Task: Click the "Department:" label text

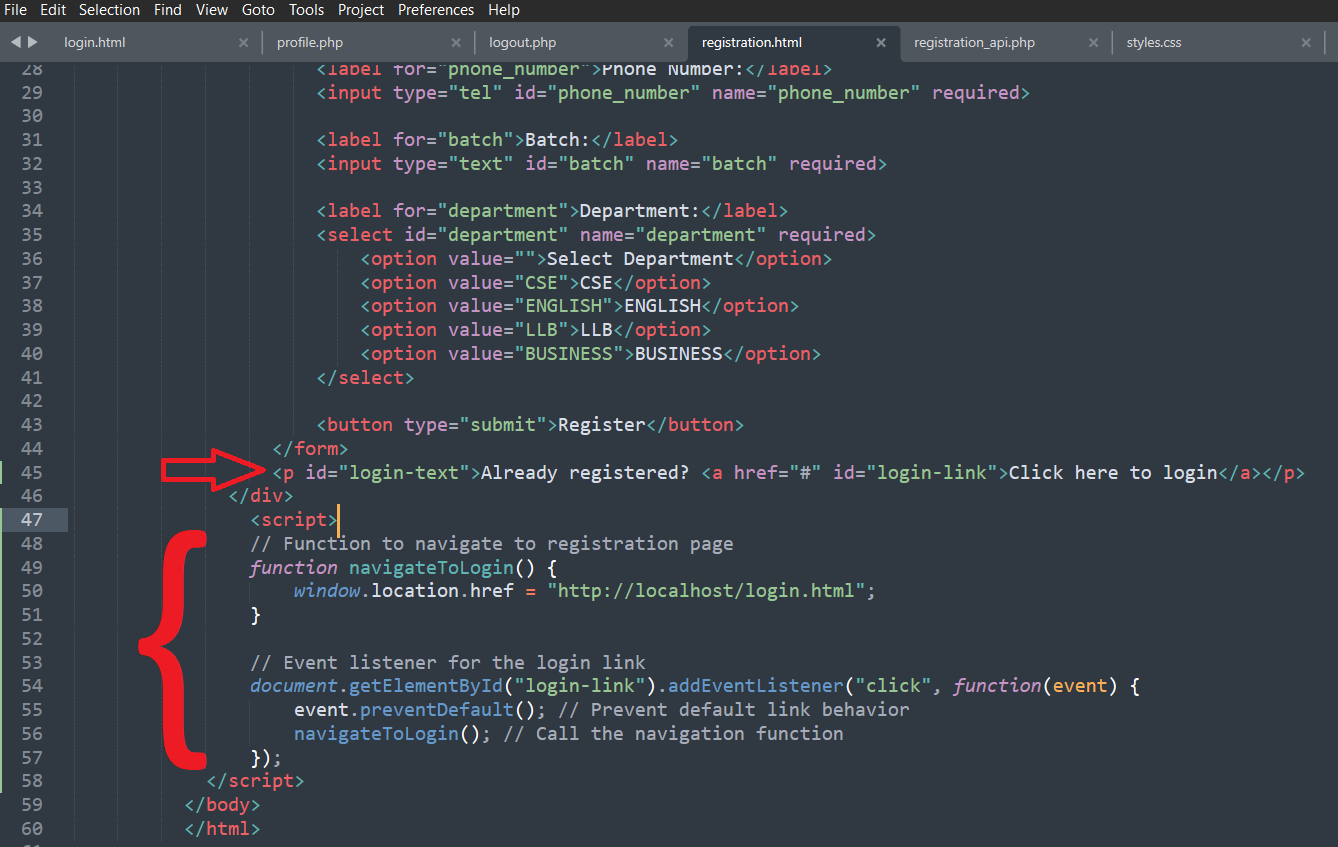Action: pos(640,211)
